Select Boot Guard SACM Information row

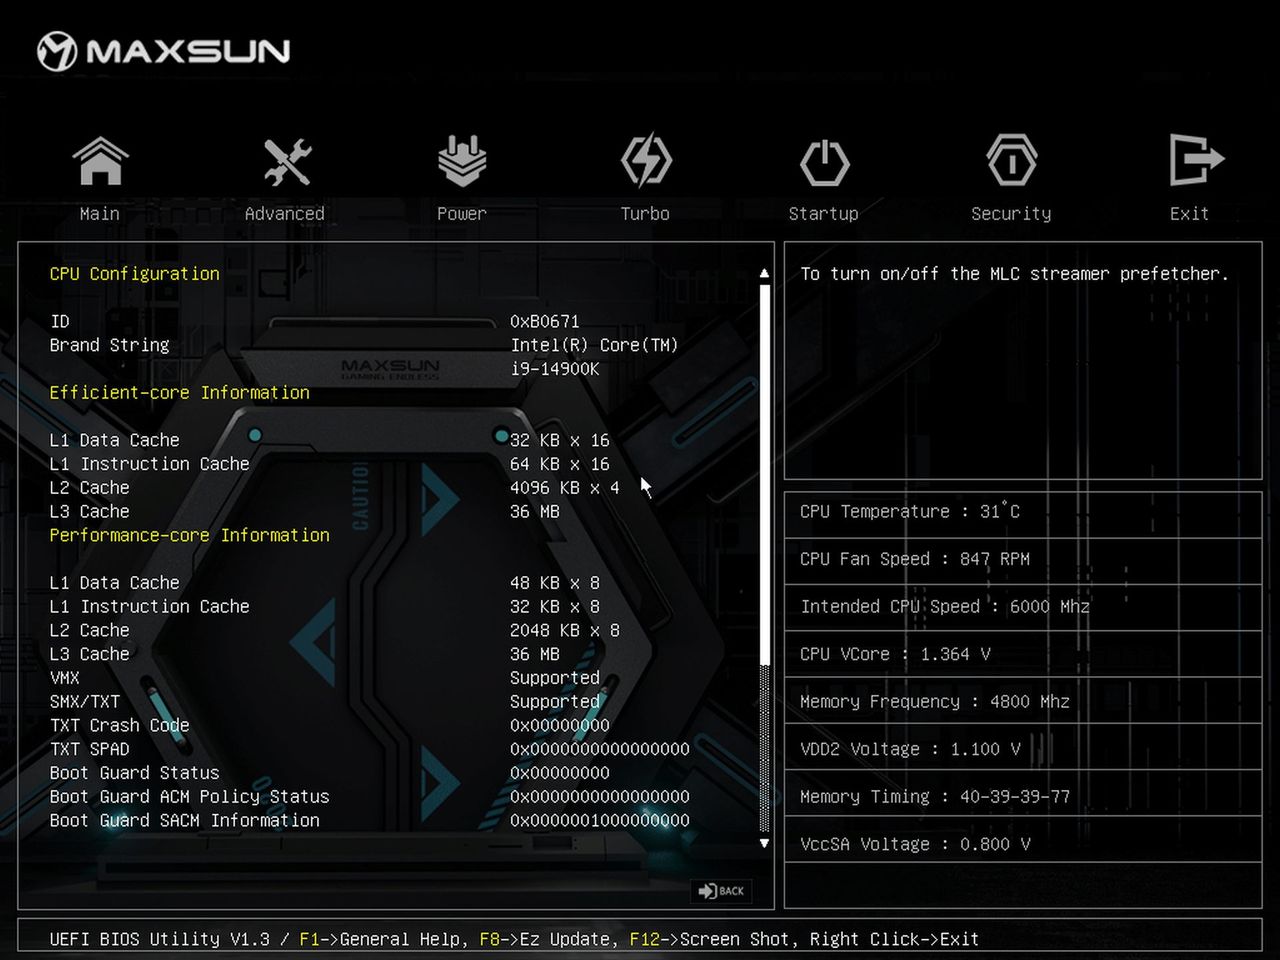click(x=369, y=820)
